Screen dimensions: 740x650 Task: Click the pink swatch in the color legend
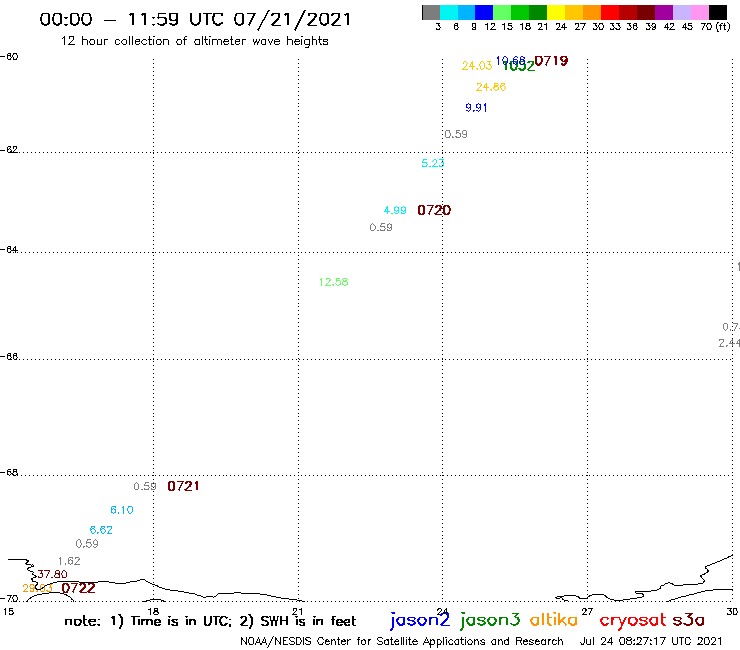coord(700,12)
